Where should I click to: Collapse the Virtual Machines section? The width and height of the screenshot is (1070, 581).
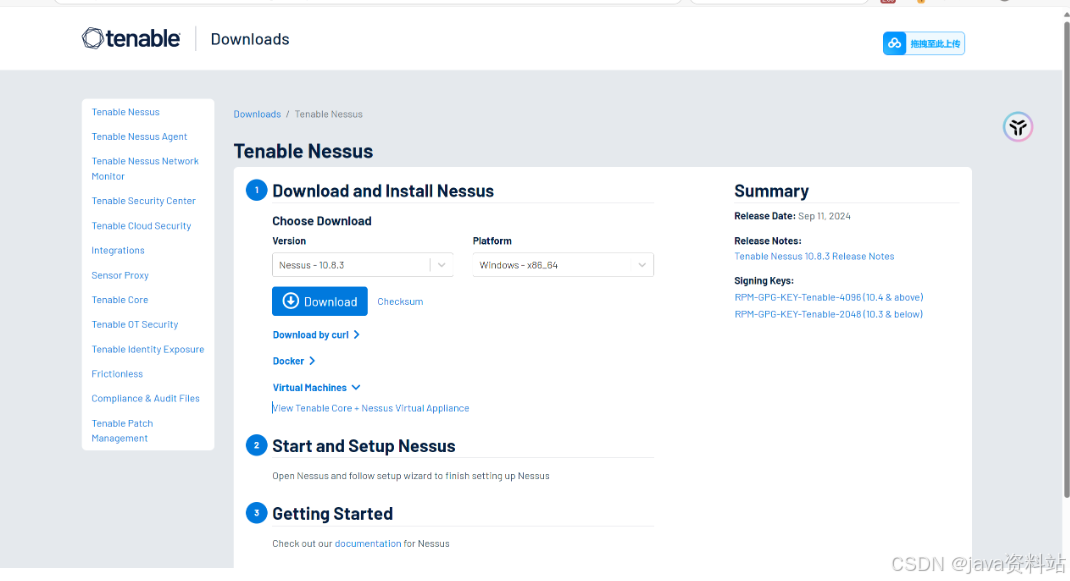click(316, 388)
